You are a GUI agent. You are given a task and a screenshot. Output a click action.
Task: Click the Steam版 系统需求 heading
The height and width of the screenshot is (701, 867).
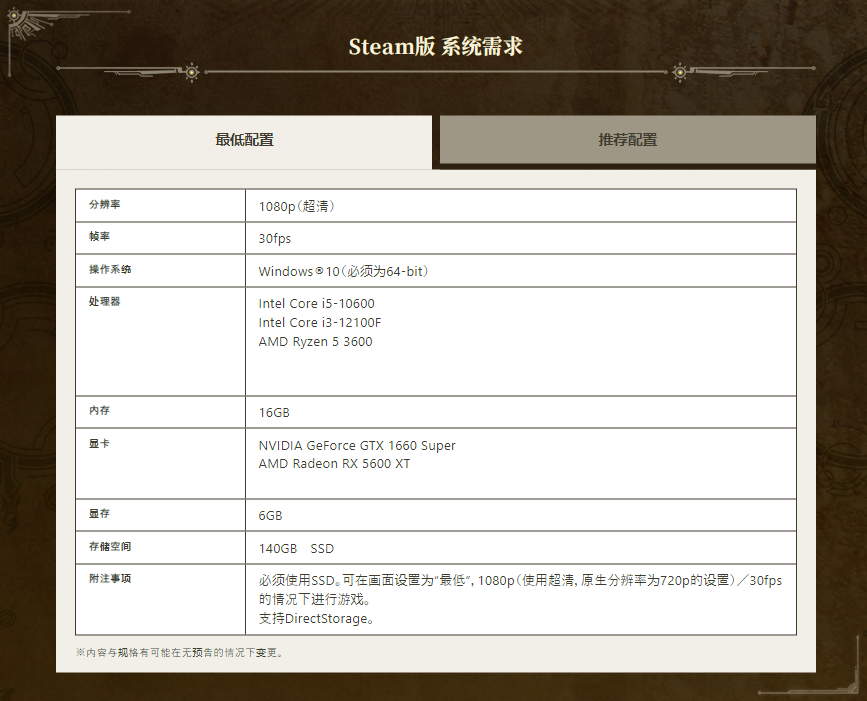435,46
